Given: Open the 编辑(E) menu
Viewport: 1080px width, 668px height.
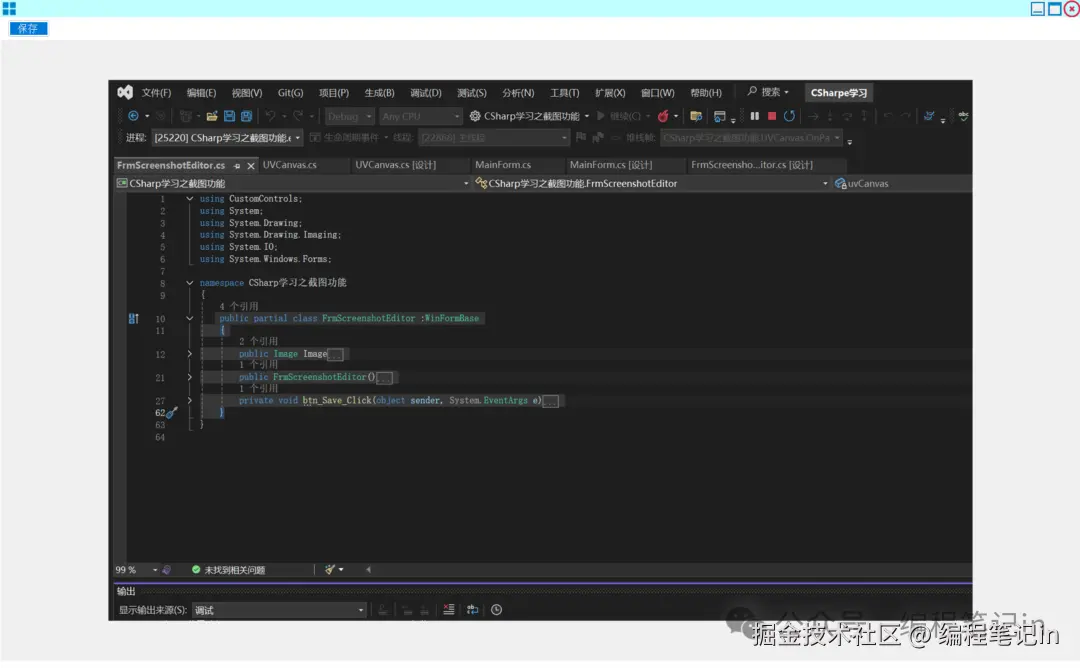Looking at the screenshot, I should (201, 93).
